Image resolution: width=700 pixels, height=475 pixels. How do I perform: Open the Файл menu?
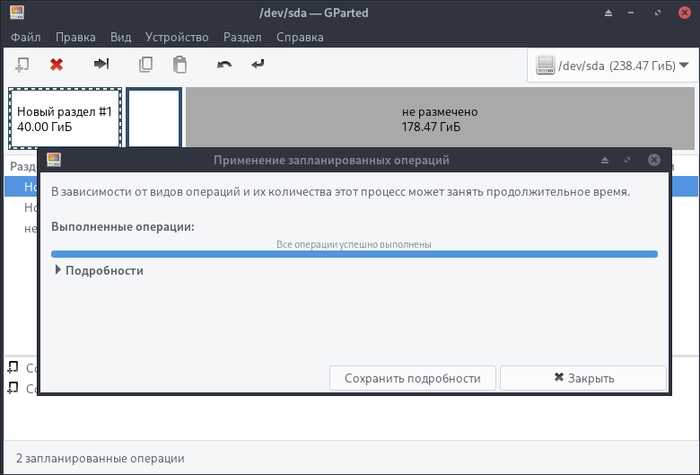coord(27,37)
